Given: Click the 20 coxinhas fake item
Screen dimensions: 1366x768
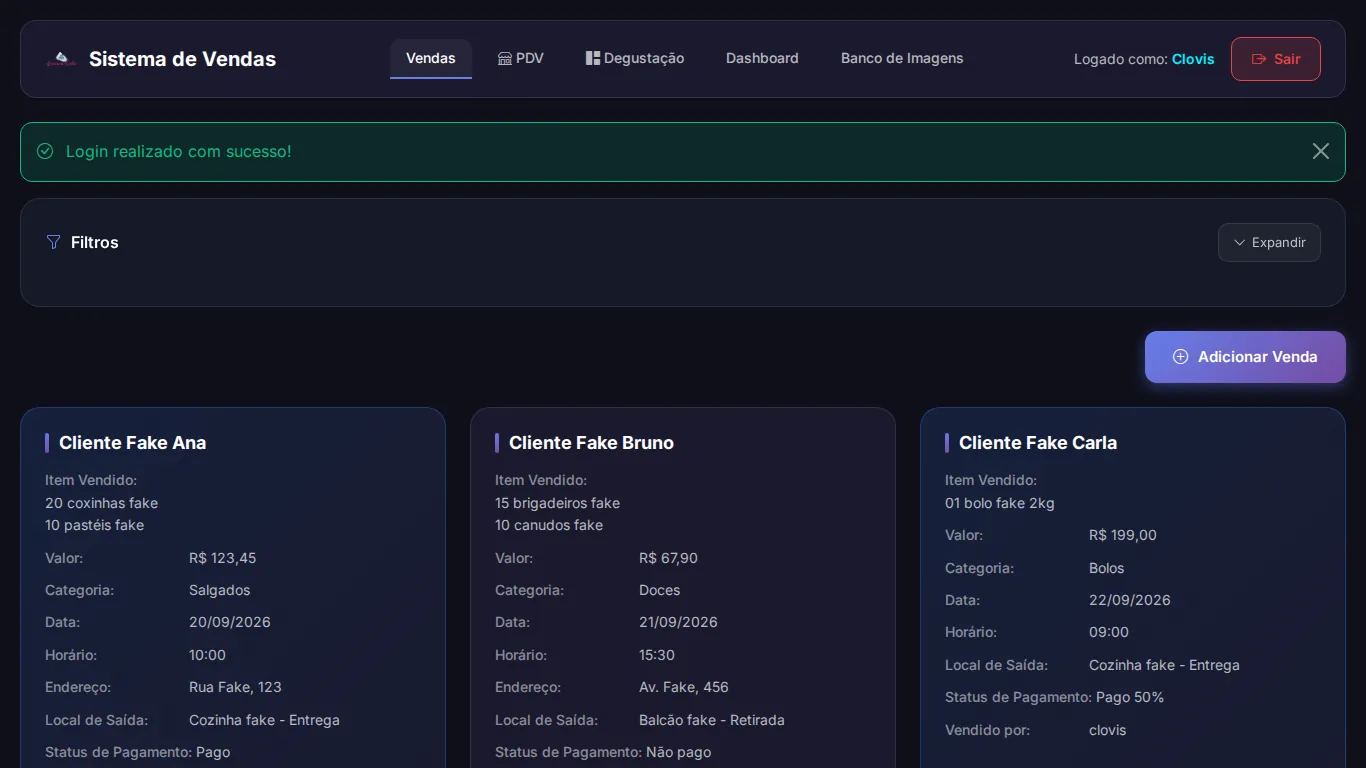Looking at the screenshot, I should (x=101, y=503).
